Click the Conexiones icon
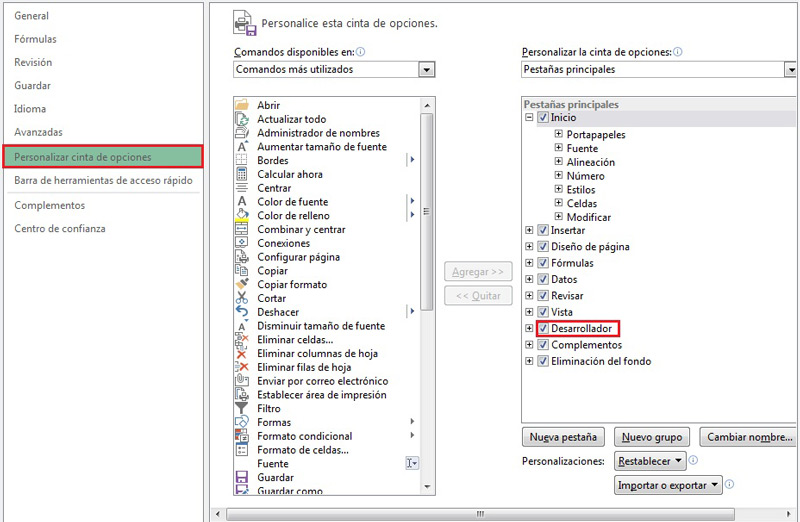This screenshot has width=800, height=522. pos(242,243)
